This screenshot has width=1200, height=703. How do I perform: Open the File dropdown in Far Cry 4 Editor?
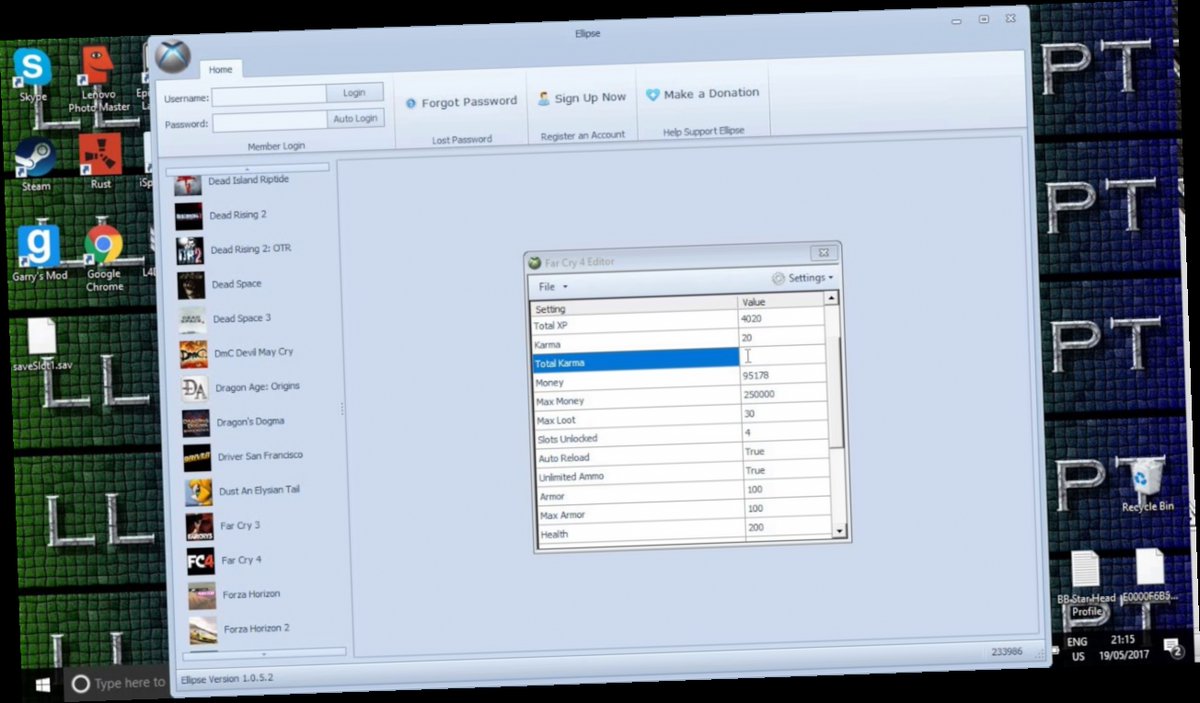(552, 287)
